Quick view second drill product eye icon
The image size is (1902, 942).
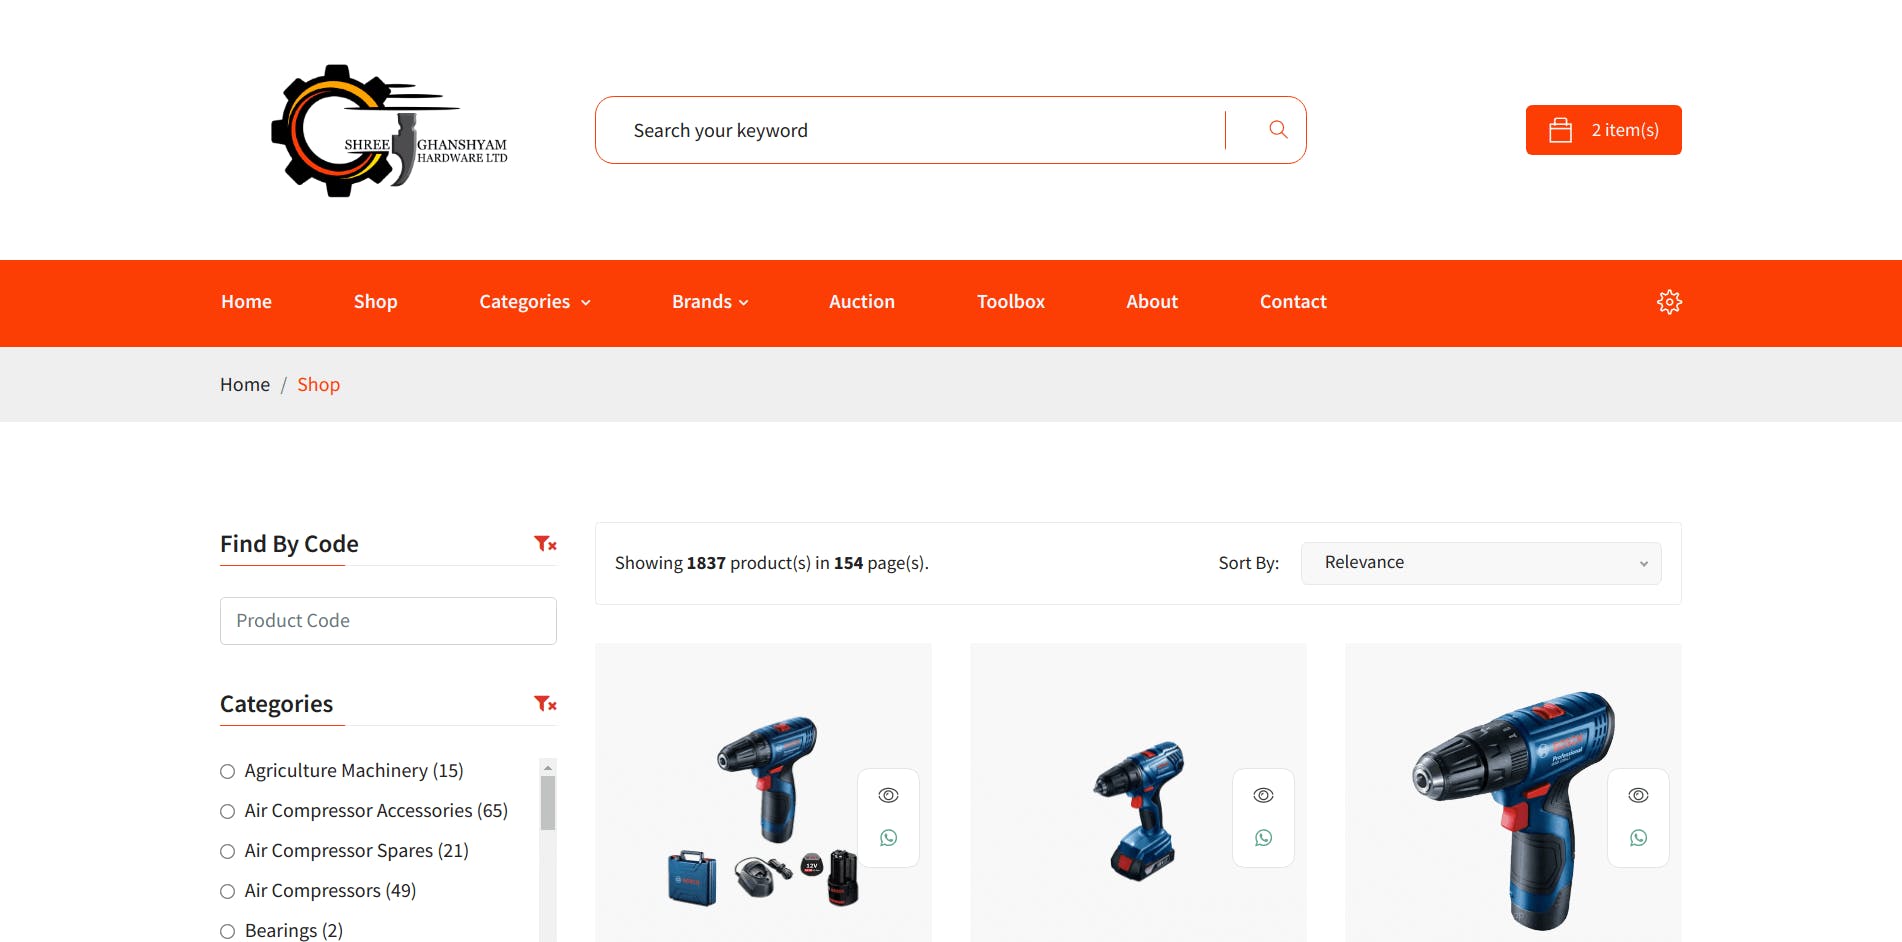point(1263,795)
